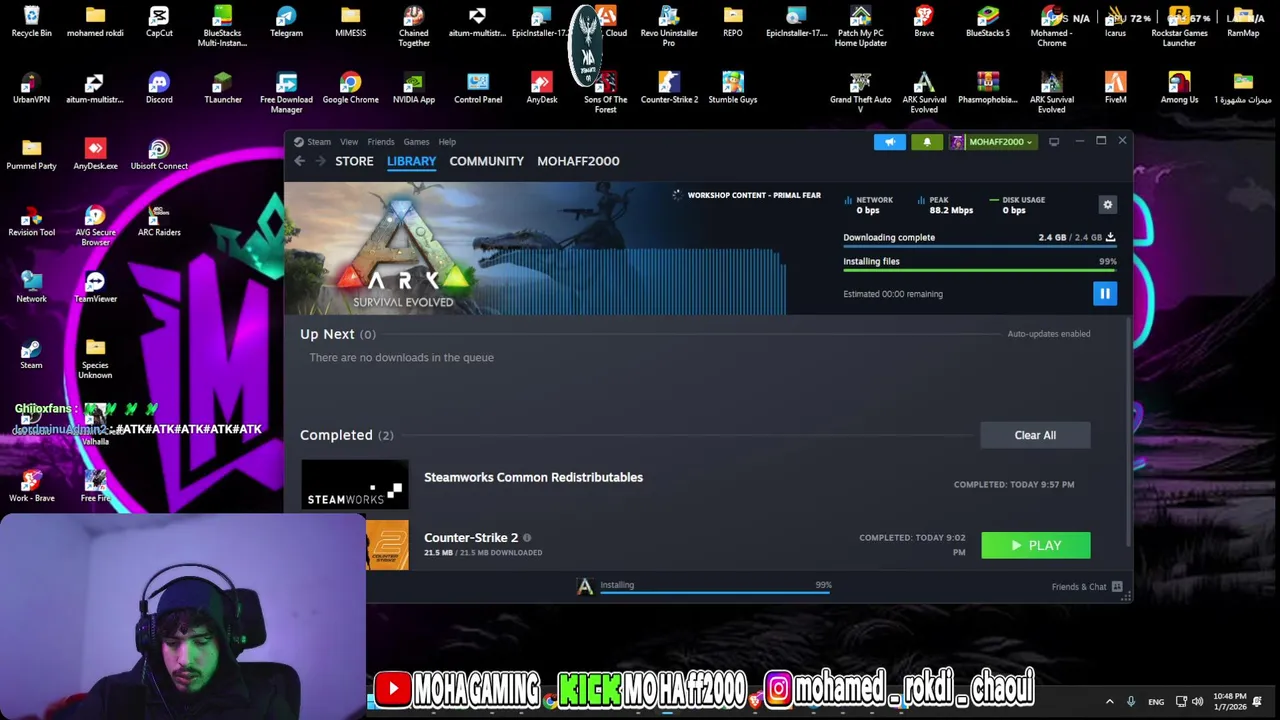The width and height of the screenshot is (1280, 720).
Task: Open the taskbar clock and date
Action: click(x=1229, y=701)
